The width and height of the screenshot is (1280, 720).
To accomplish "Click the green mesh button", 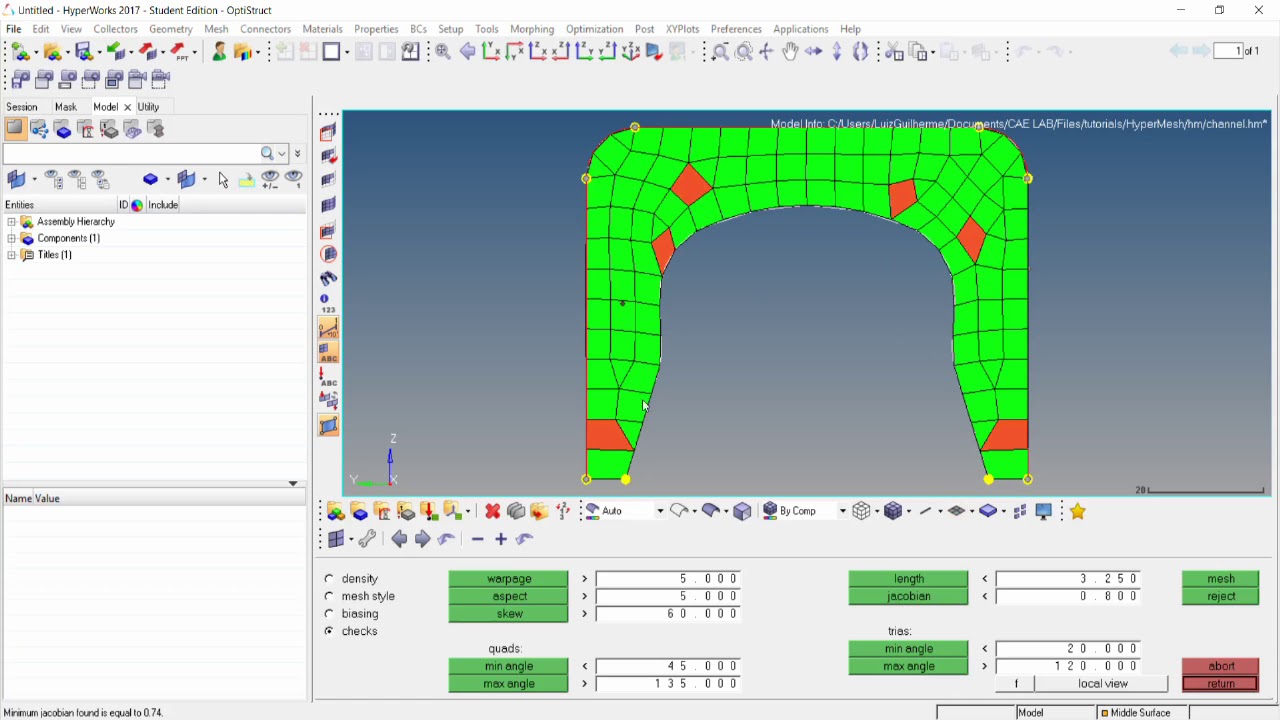I will (x=1220, y=579).
